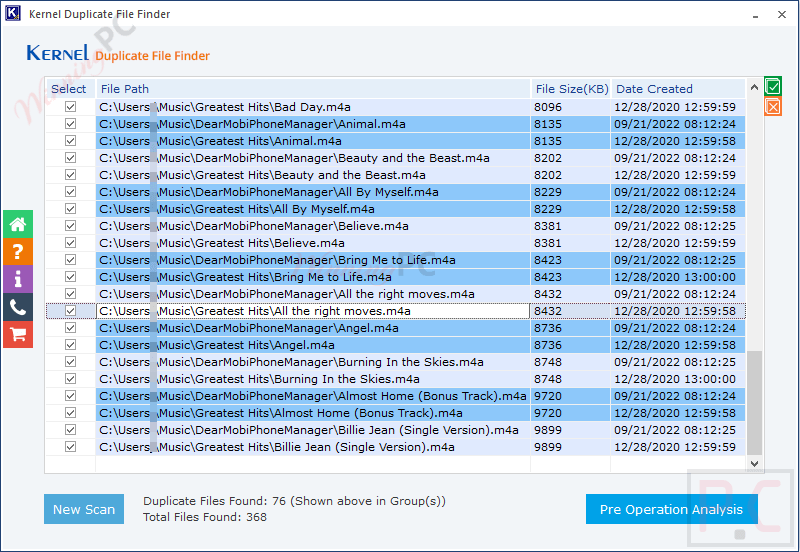Screen dimensions: 800x552
Task: Click the scrollbar up arrow
Action: pos(754,87)
